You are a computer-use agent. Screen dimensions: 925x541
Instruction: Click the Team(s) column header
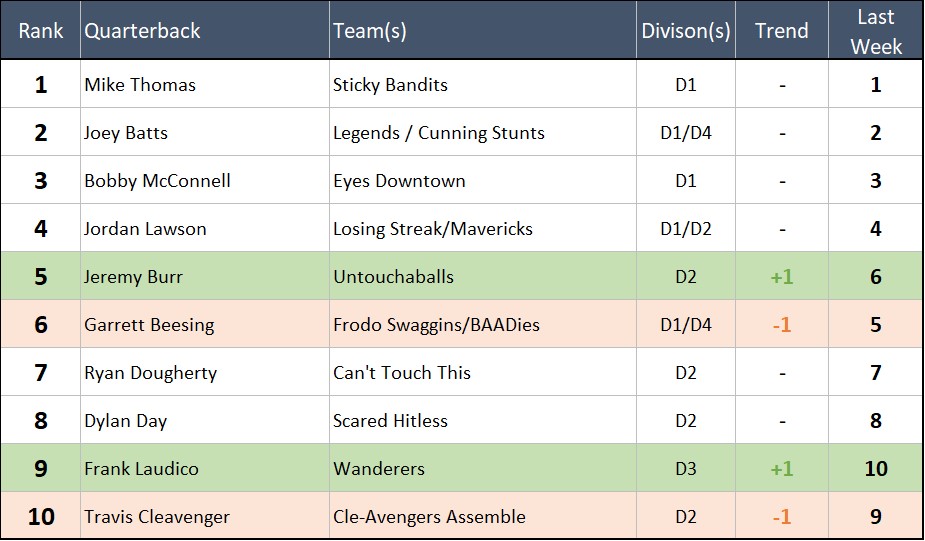(370, 31)
